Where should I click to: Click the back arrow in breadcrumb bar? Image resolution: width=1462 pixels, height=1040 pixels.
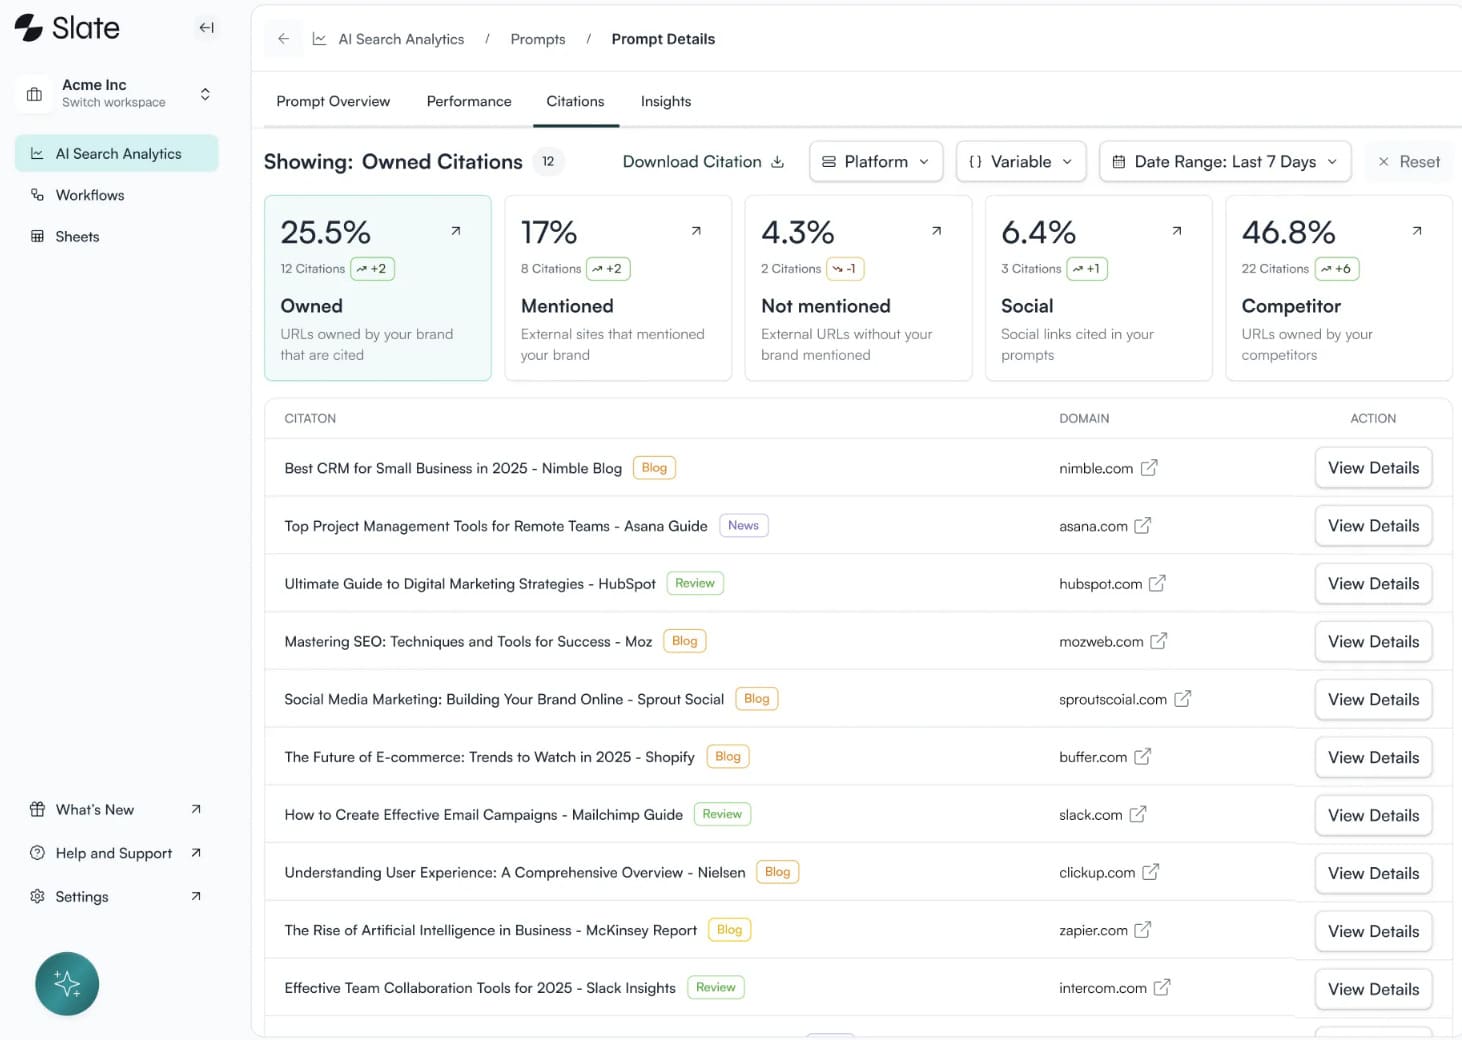pyautogui.click(x=284, y=39)
